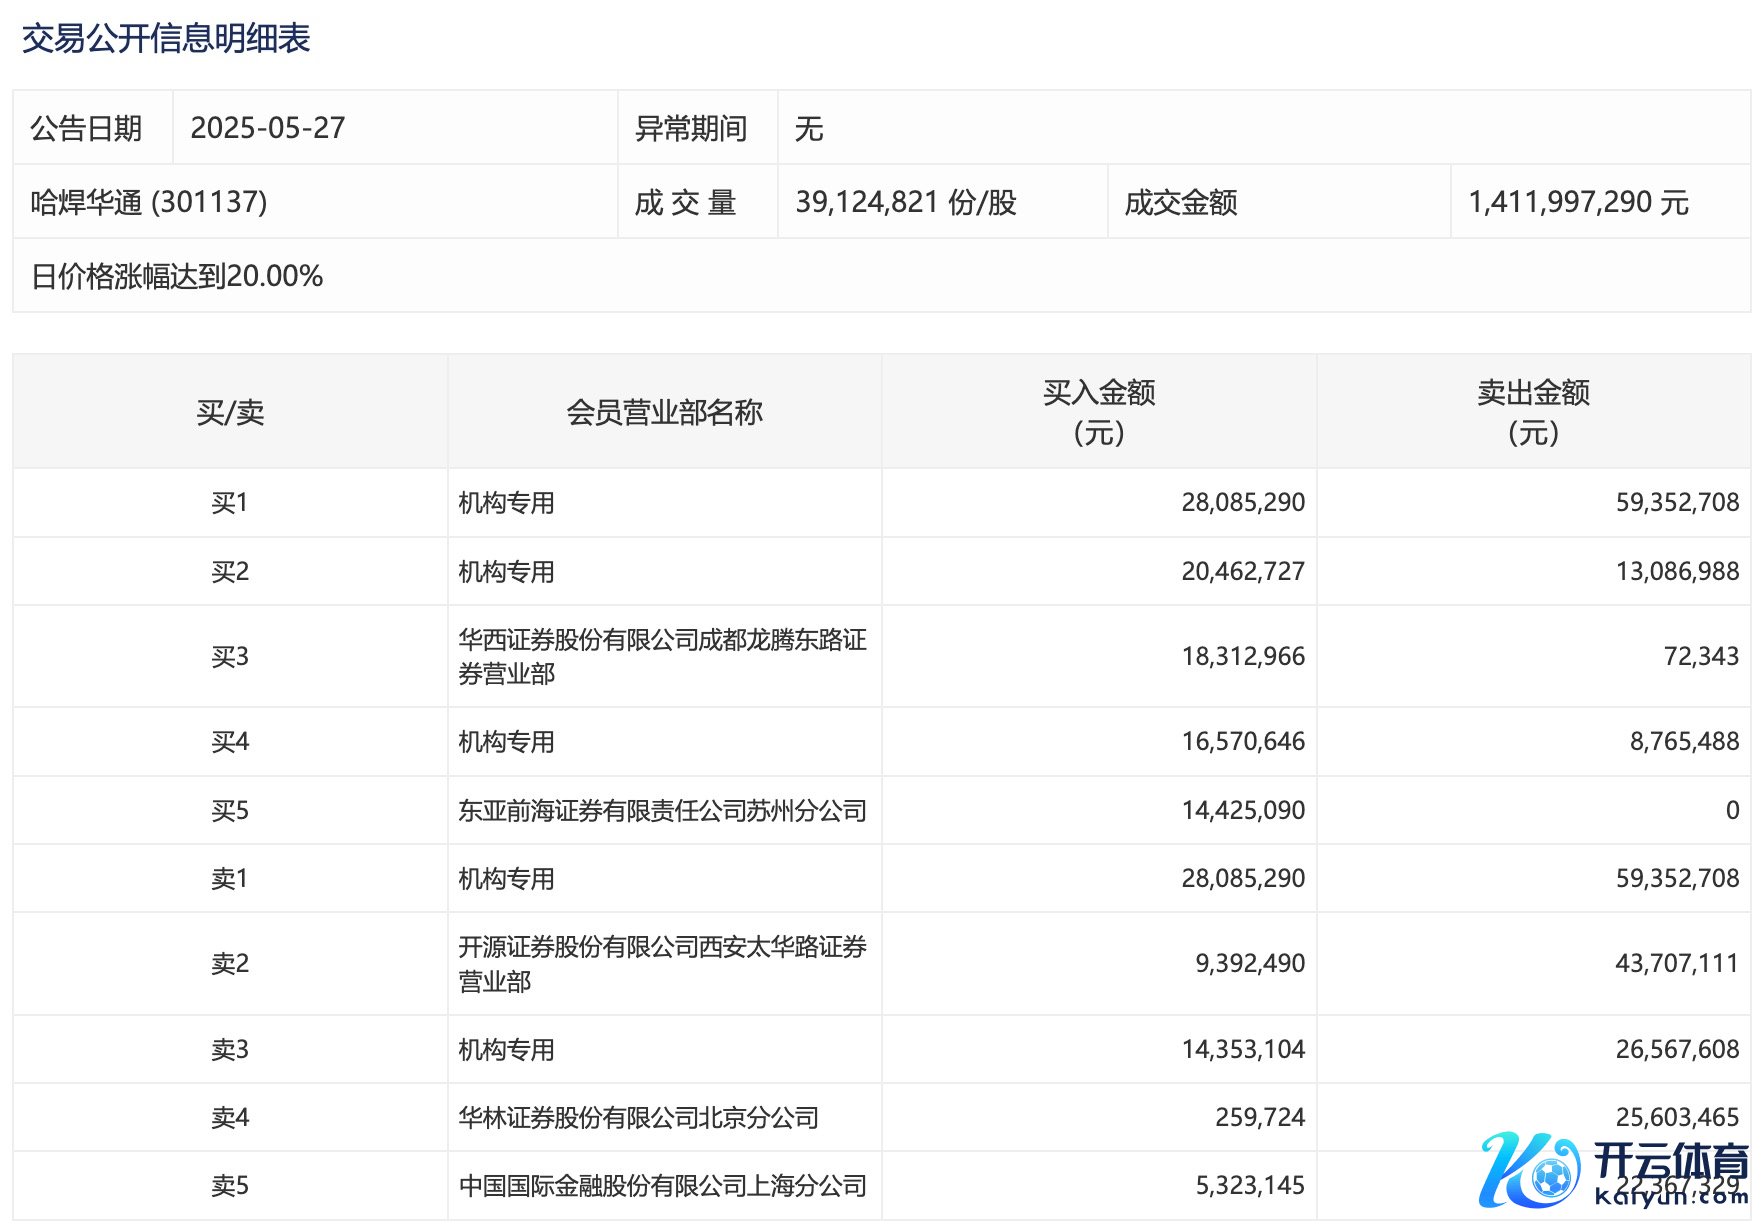The width and height of the screenshot is (1764, 1230).
Task: Click buy amount 16,570,646 in 买4 row
Action: coord(1242,741)
